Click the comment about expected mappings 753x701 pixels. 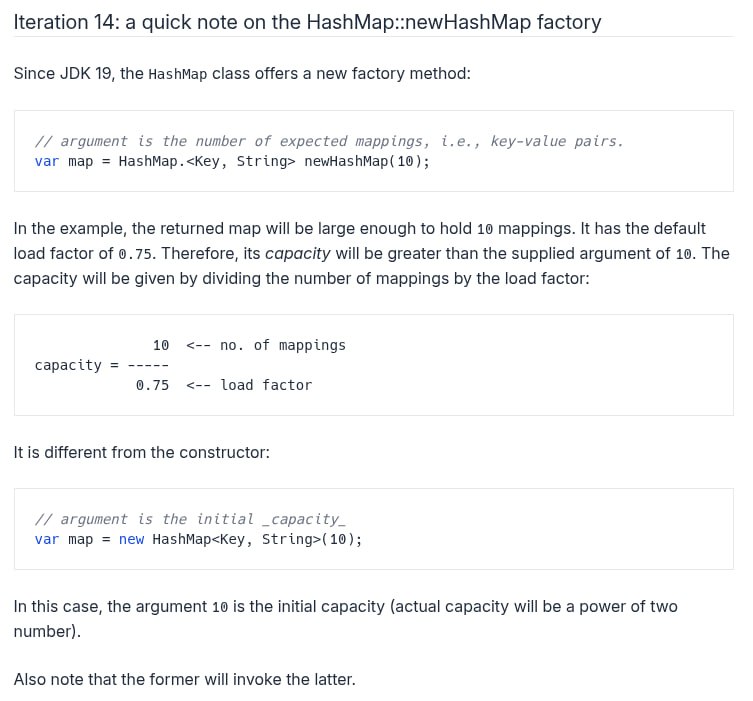click(329, 141)
